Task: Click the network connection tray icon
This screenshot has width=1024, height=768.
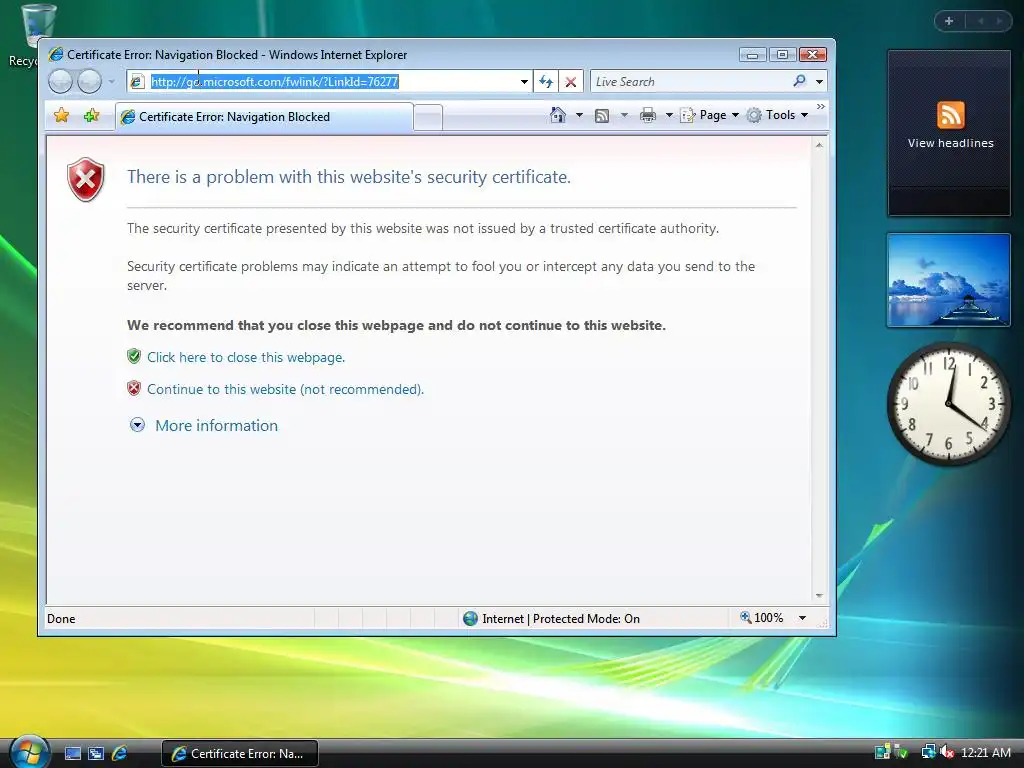Action: point(928,752)
